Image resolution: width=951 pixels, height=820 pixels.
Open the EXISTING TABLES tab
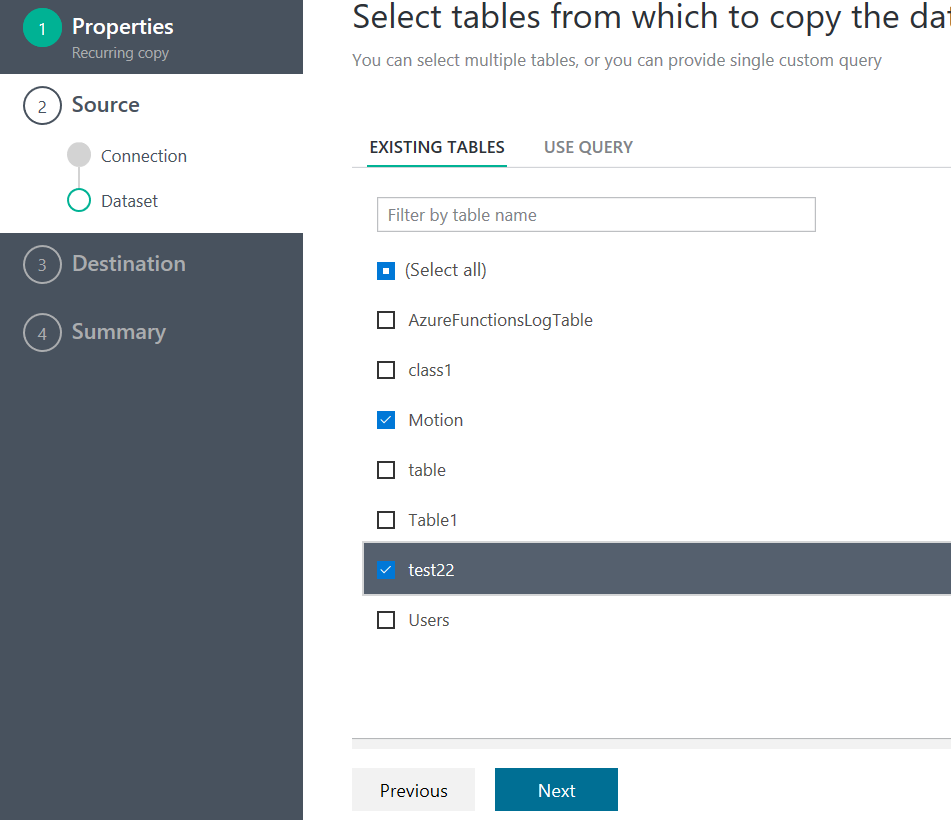tap(437, 147)
